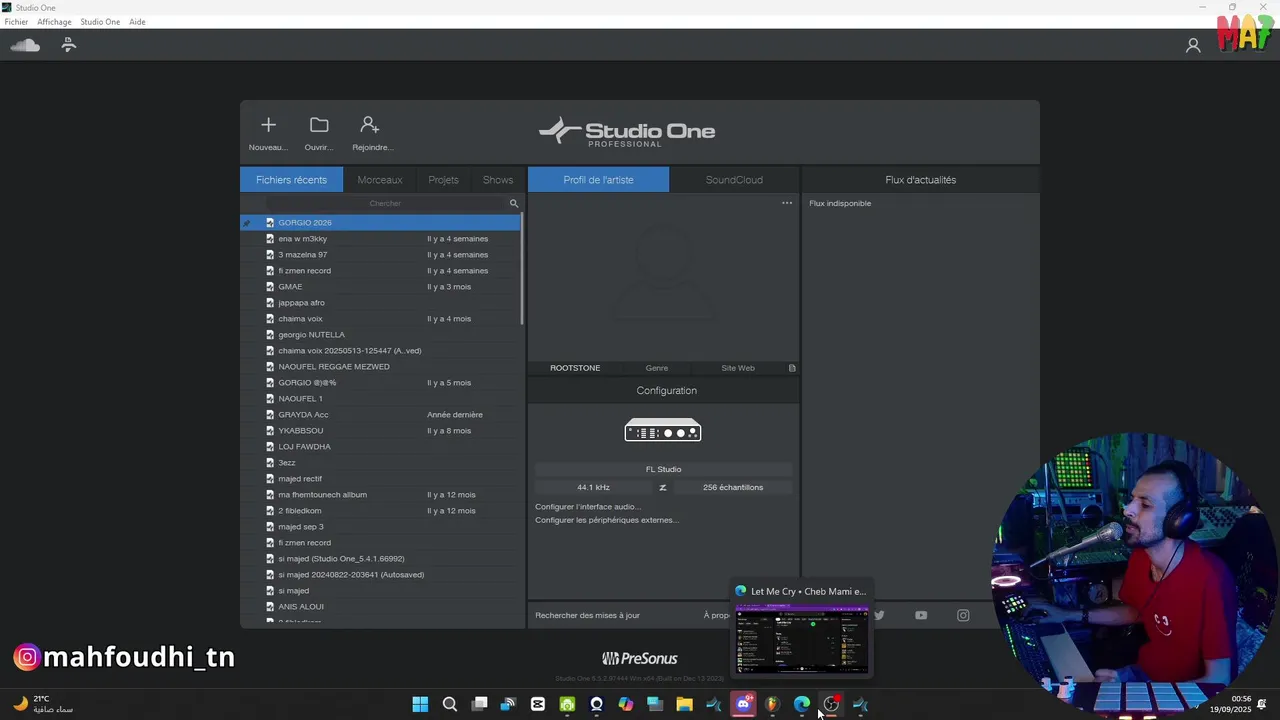Viewport: 1280px width, 720px height.
Task: Click the Chercher search field
Action: click(x=385, y=203)
